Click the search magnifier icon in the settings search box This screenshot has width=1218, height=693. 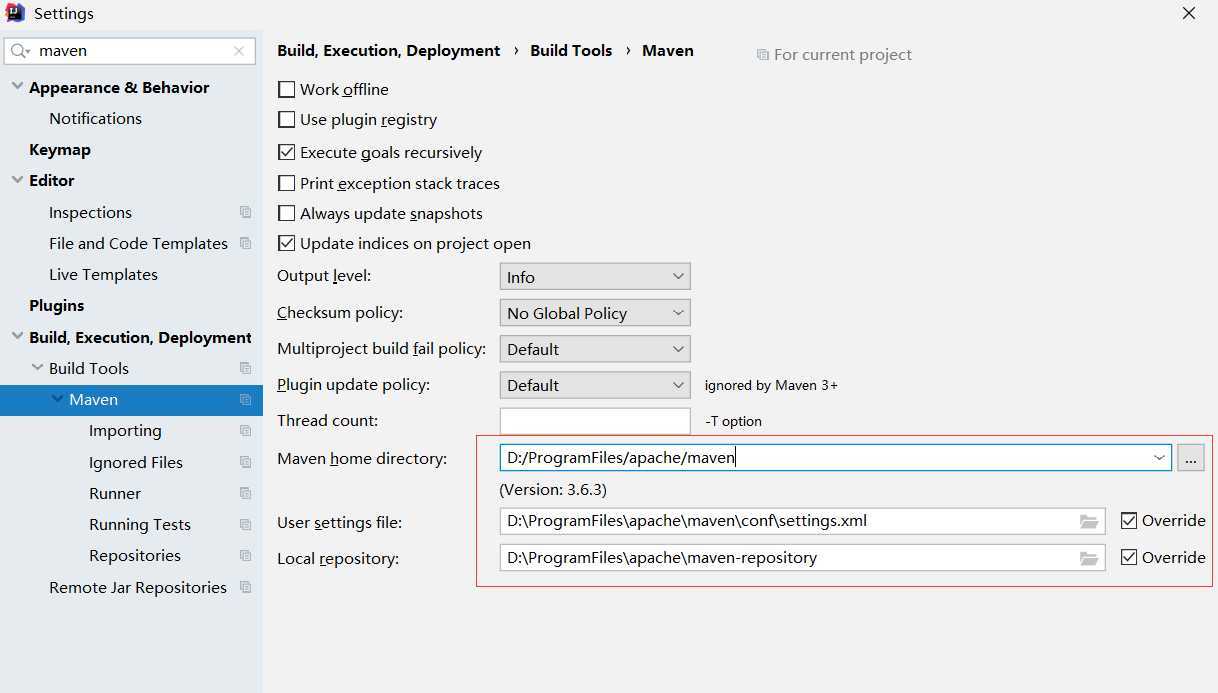tap(21, 51)
